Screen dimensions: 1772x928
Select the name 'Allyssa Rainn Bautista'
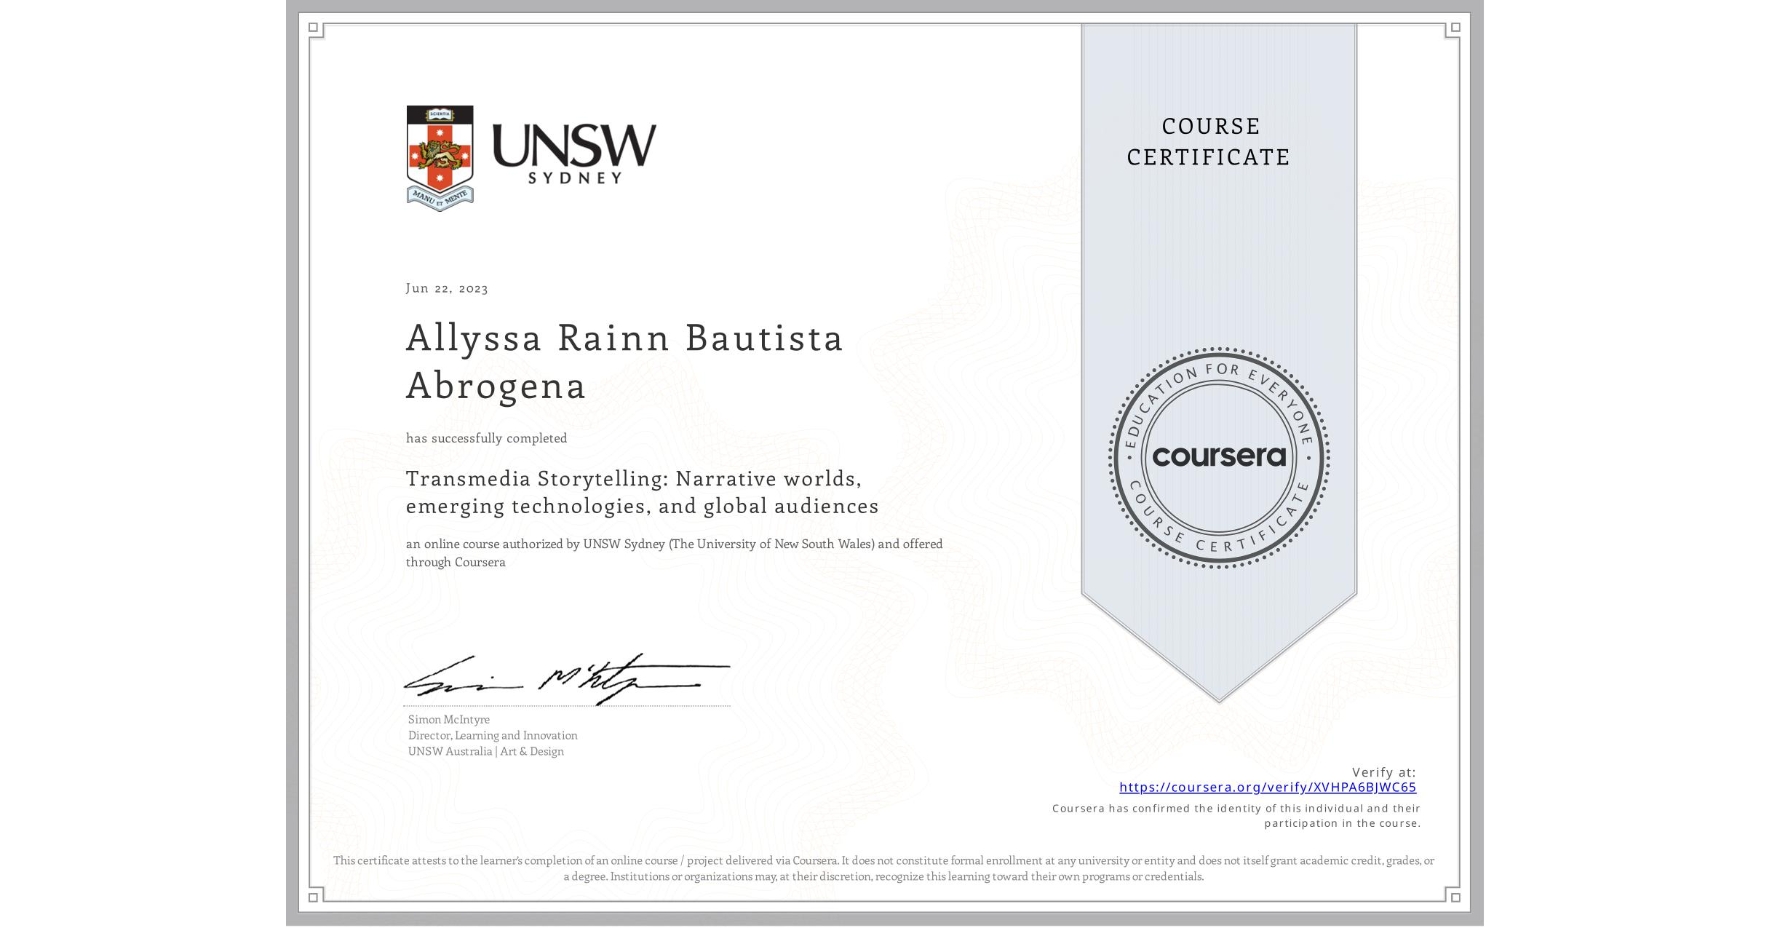[624, 338]
